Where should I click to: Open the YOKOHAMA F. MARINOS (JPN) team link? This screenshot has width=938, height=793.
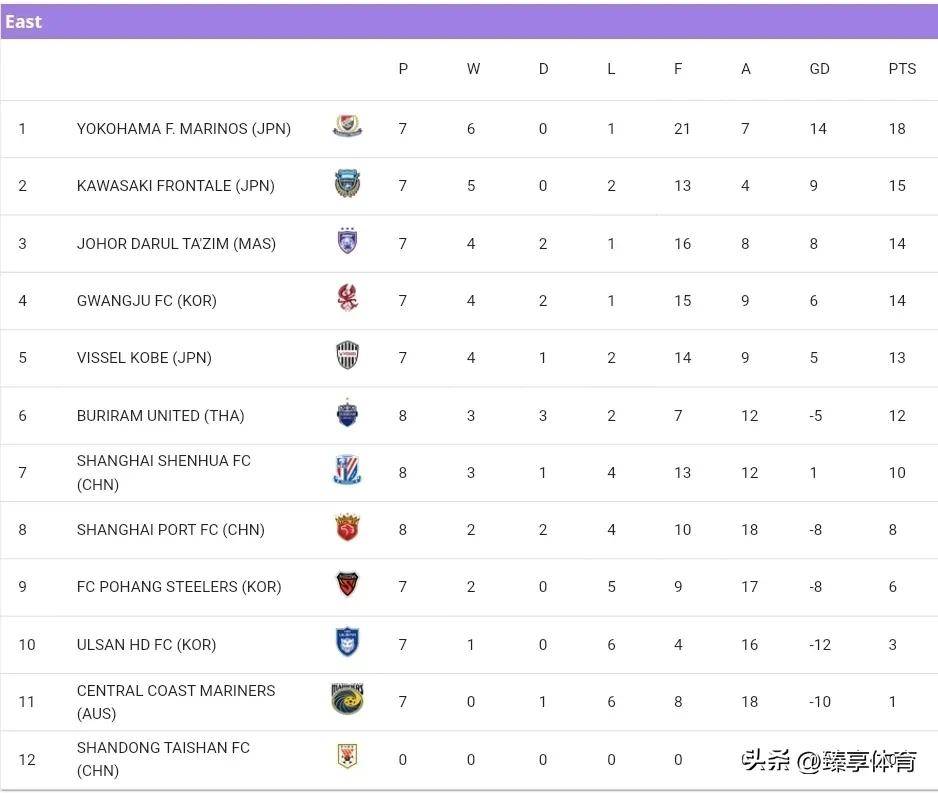pos(184,129)
